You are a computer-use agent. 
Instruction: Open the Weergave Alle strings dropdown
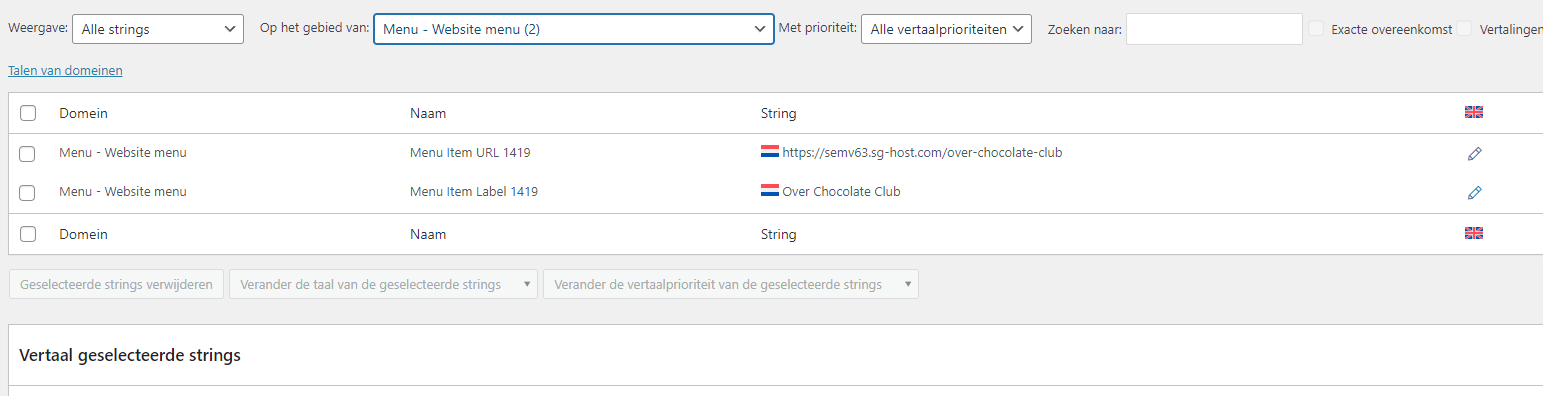(x=158, y=29)
